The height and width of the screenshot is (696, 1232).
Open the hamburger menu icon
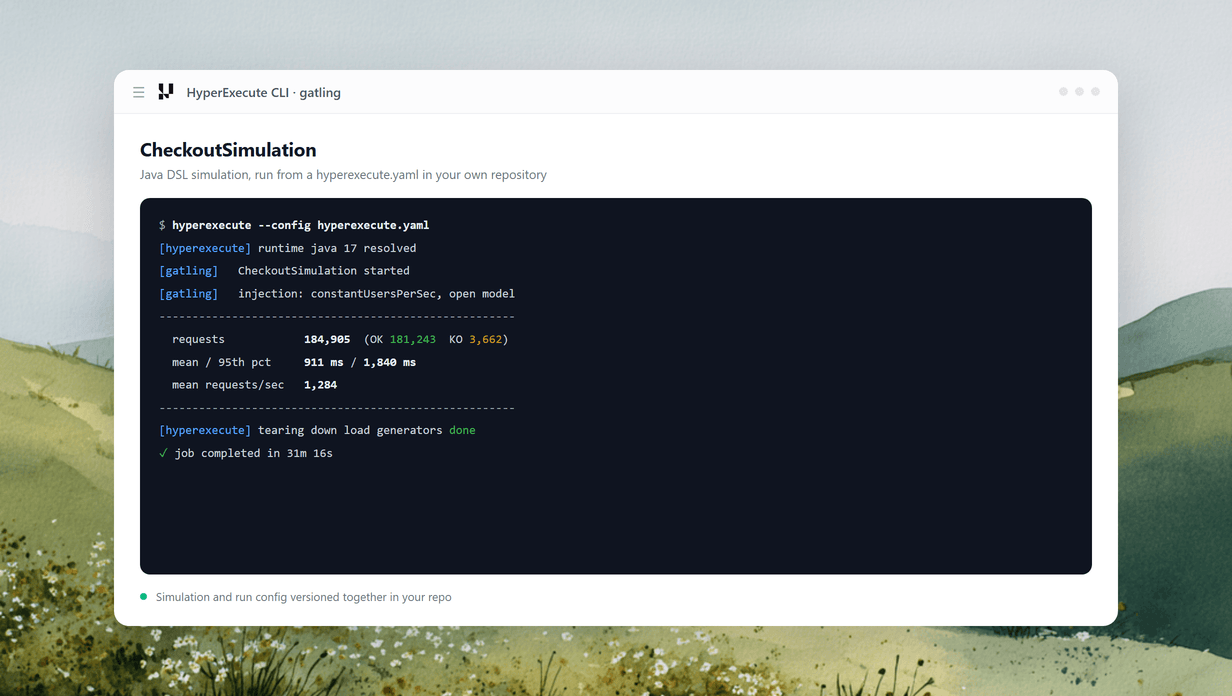pyautogui.click(x=139, y=92)
